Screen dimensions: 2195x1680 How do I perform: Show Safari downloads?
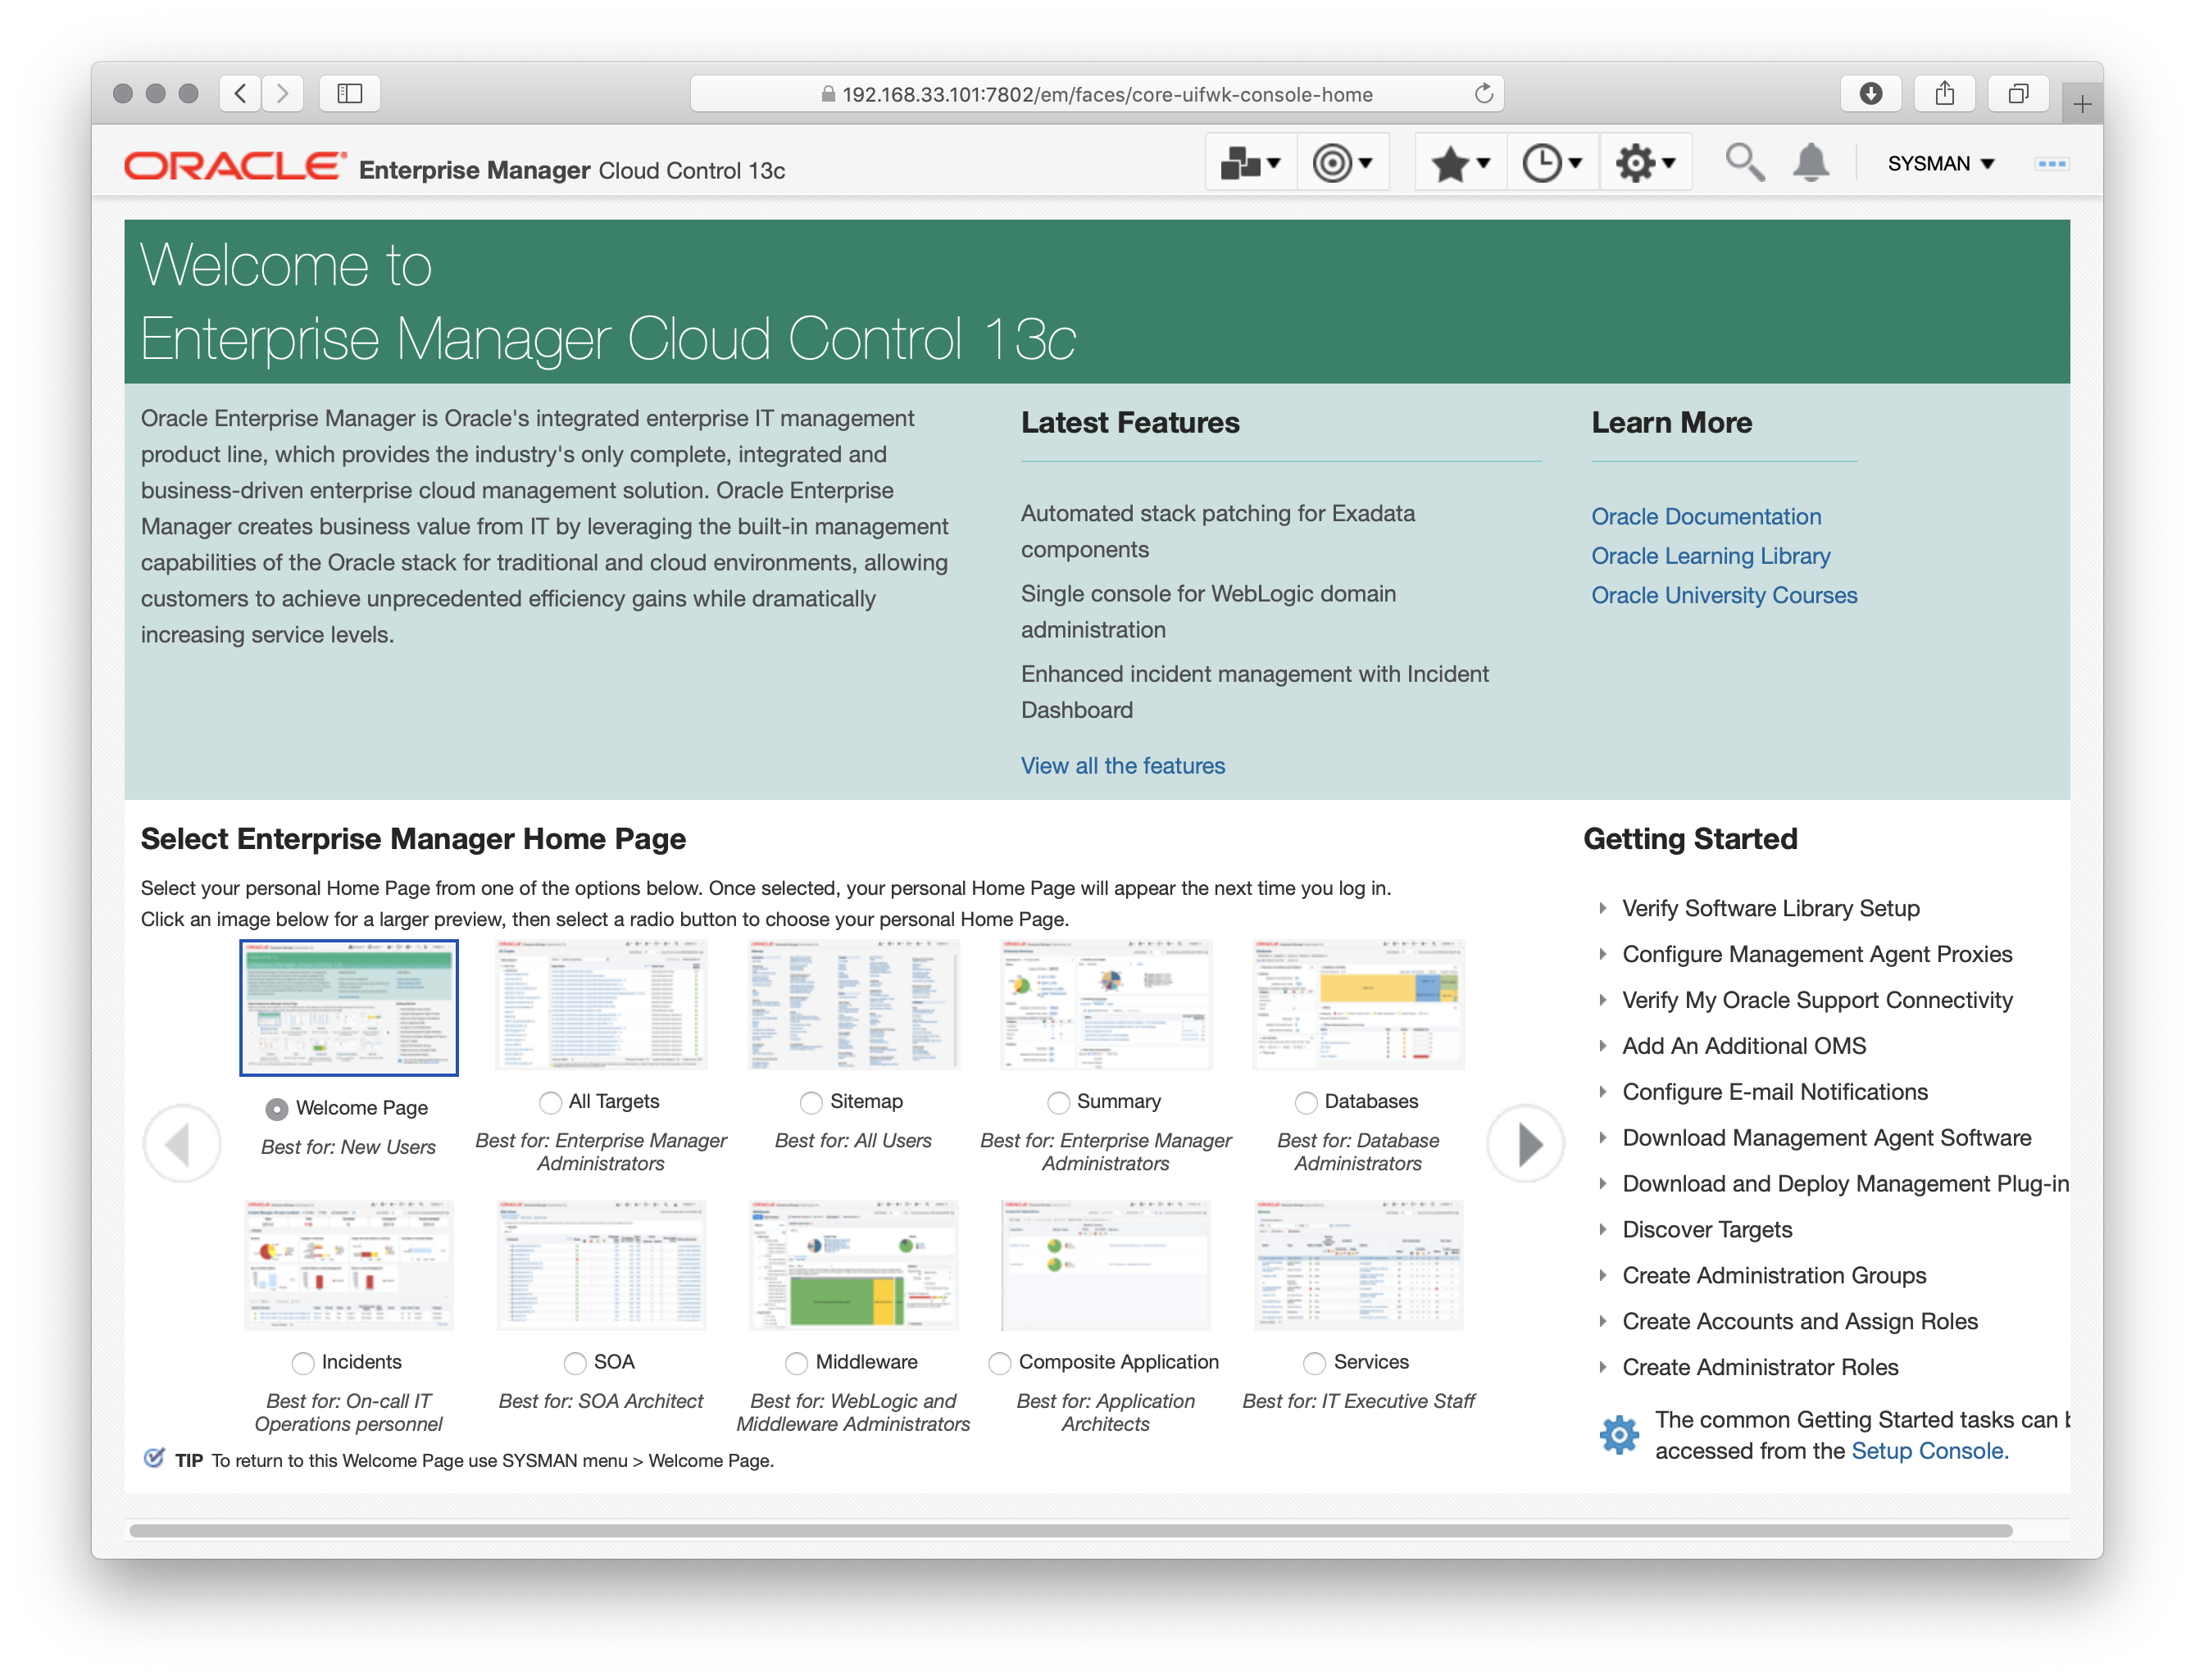click(x=1870, y=94)
